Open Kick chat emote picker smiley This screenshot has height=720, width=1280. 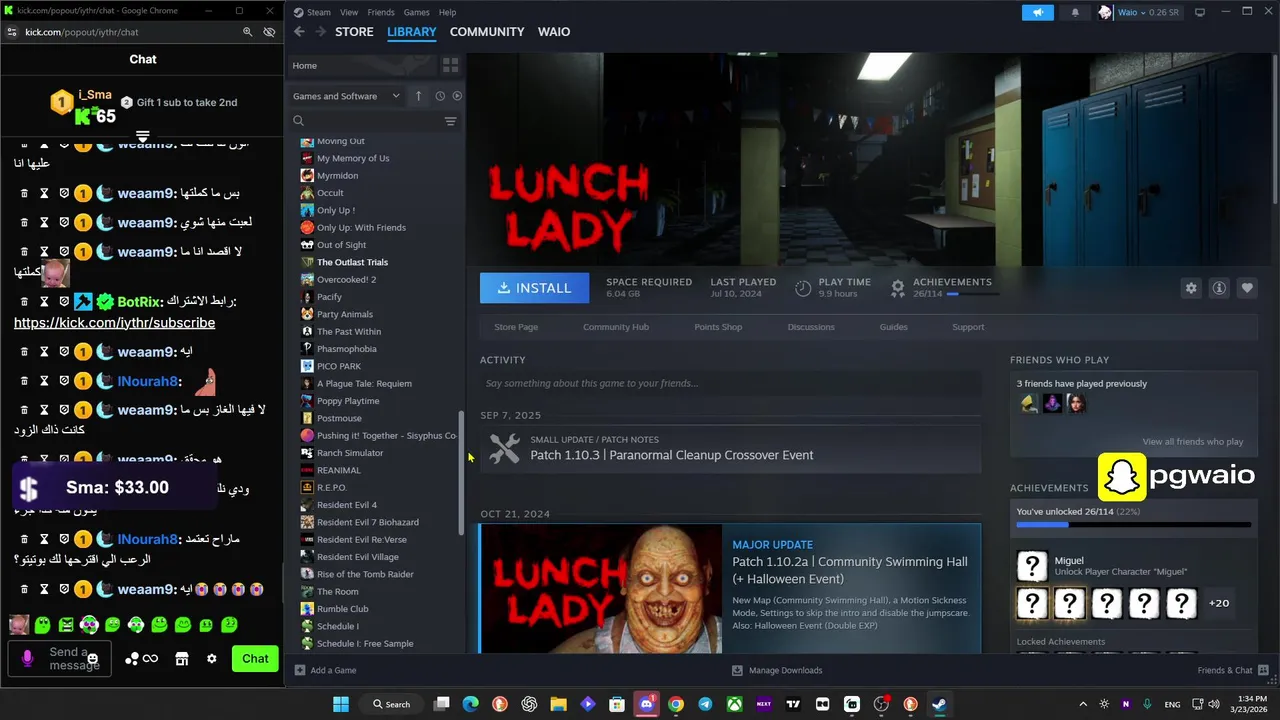click(x=92, y=659)
